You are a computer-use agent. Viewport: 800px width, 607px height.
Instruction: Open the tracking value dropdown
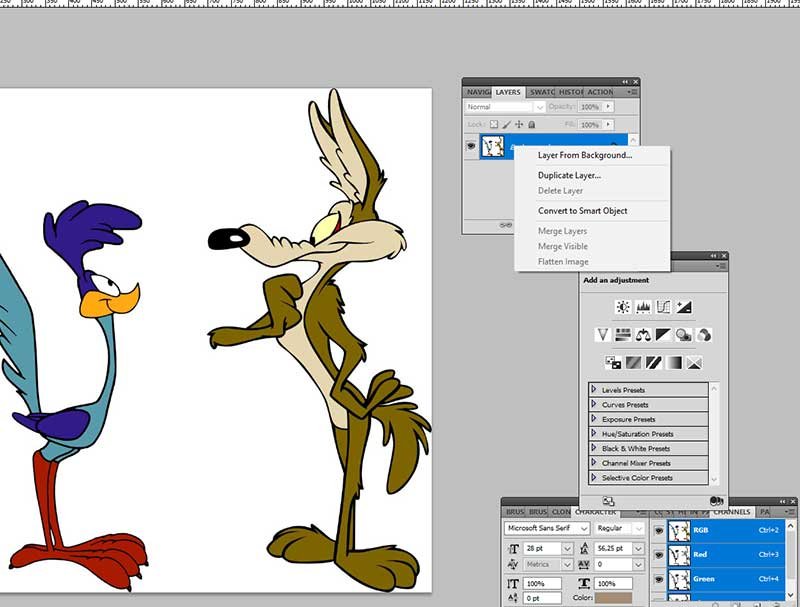(x=638, y=564)
